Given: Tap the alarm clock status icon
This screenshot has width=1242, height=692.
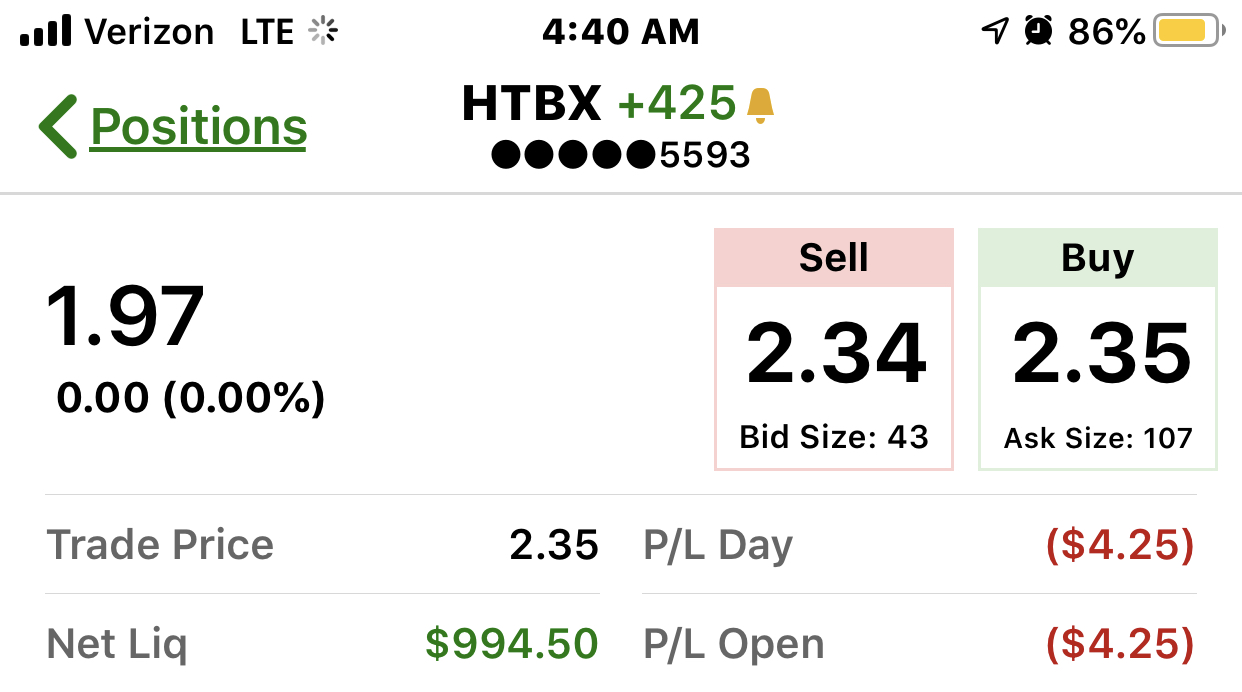Looking at the screenshot, I should click(x=1039, y=32).
